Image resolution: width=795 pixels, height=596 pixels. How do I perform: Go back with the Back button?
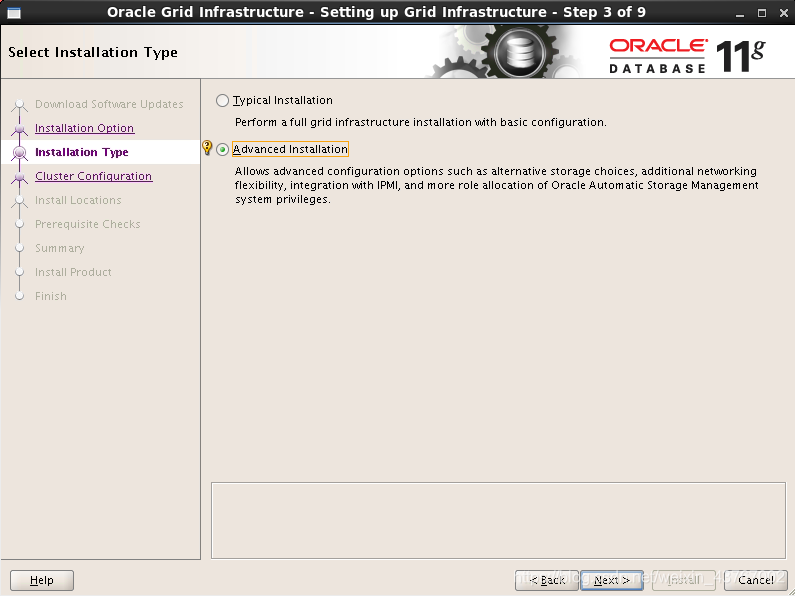pyautogui.click(x=547, y=580)
